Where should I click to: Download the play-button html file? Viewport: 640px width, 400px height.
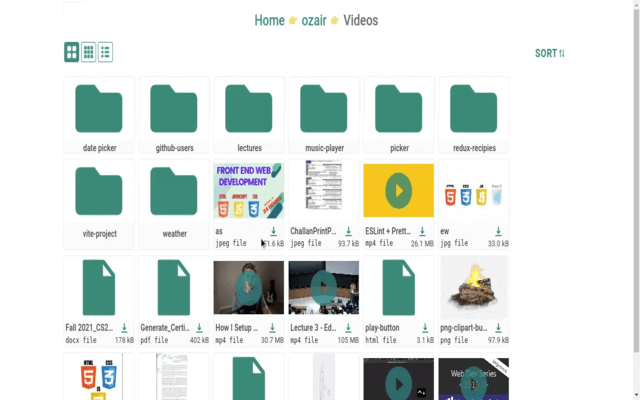[425, 328]
